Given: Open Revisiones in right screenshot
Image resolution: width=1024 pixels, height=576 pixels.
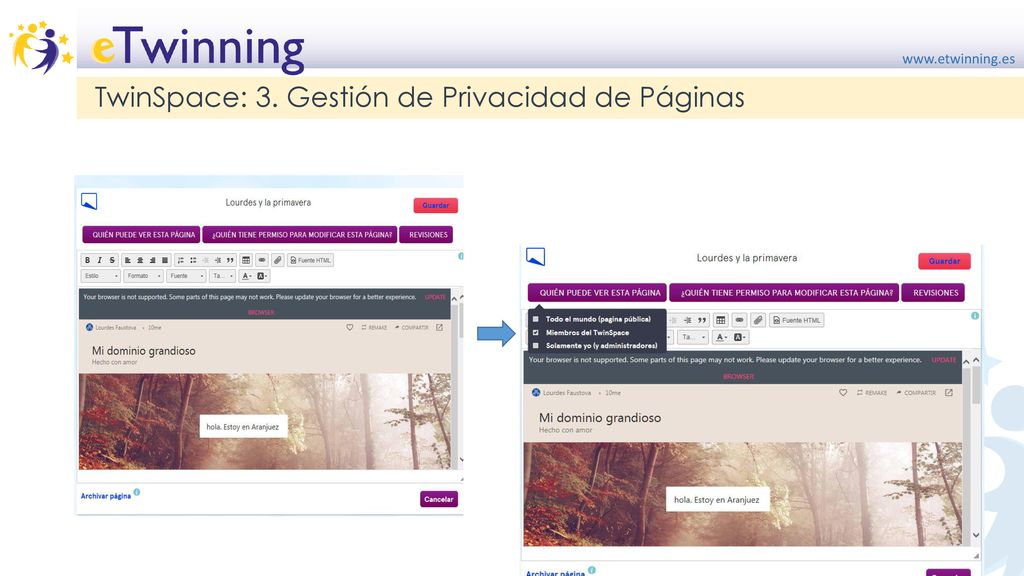Looking at the screenshot, I should pos(934,293).
